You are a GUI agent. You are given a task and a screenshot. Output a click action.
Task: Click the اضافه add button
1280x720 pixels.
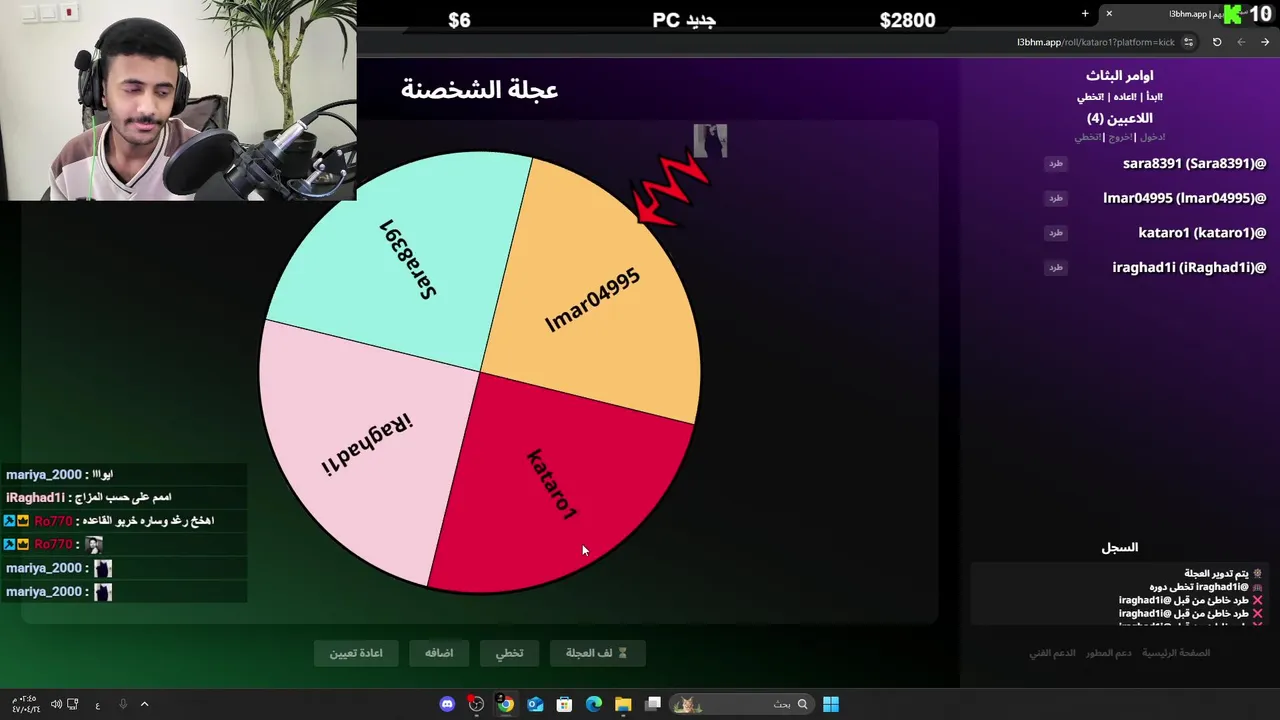coord(439,653)
